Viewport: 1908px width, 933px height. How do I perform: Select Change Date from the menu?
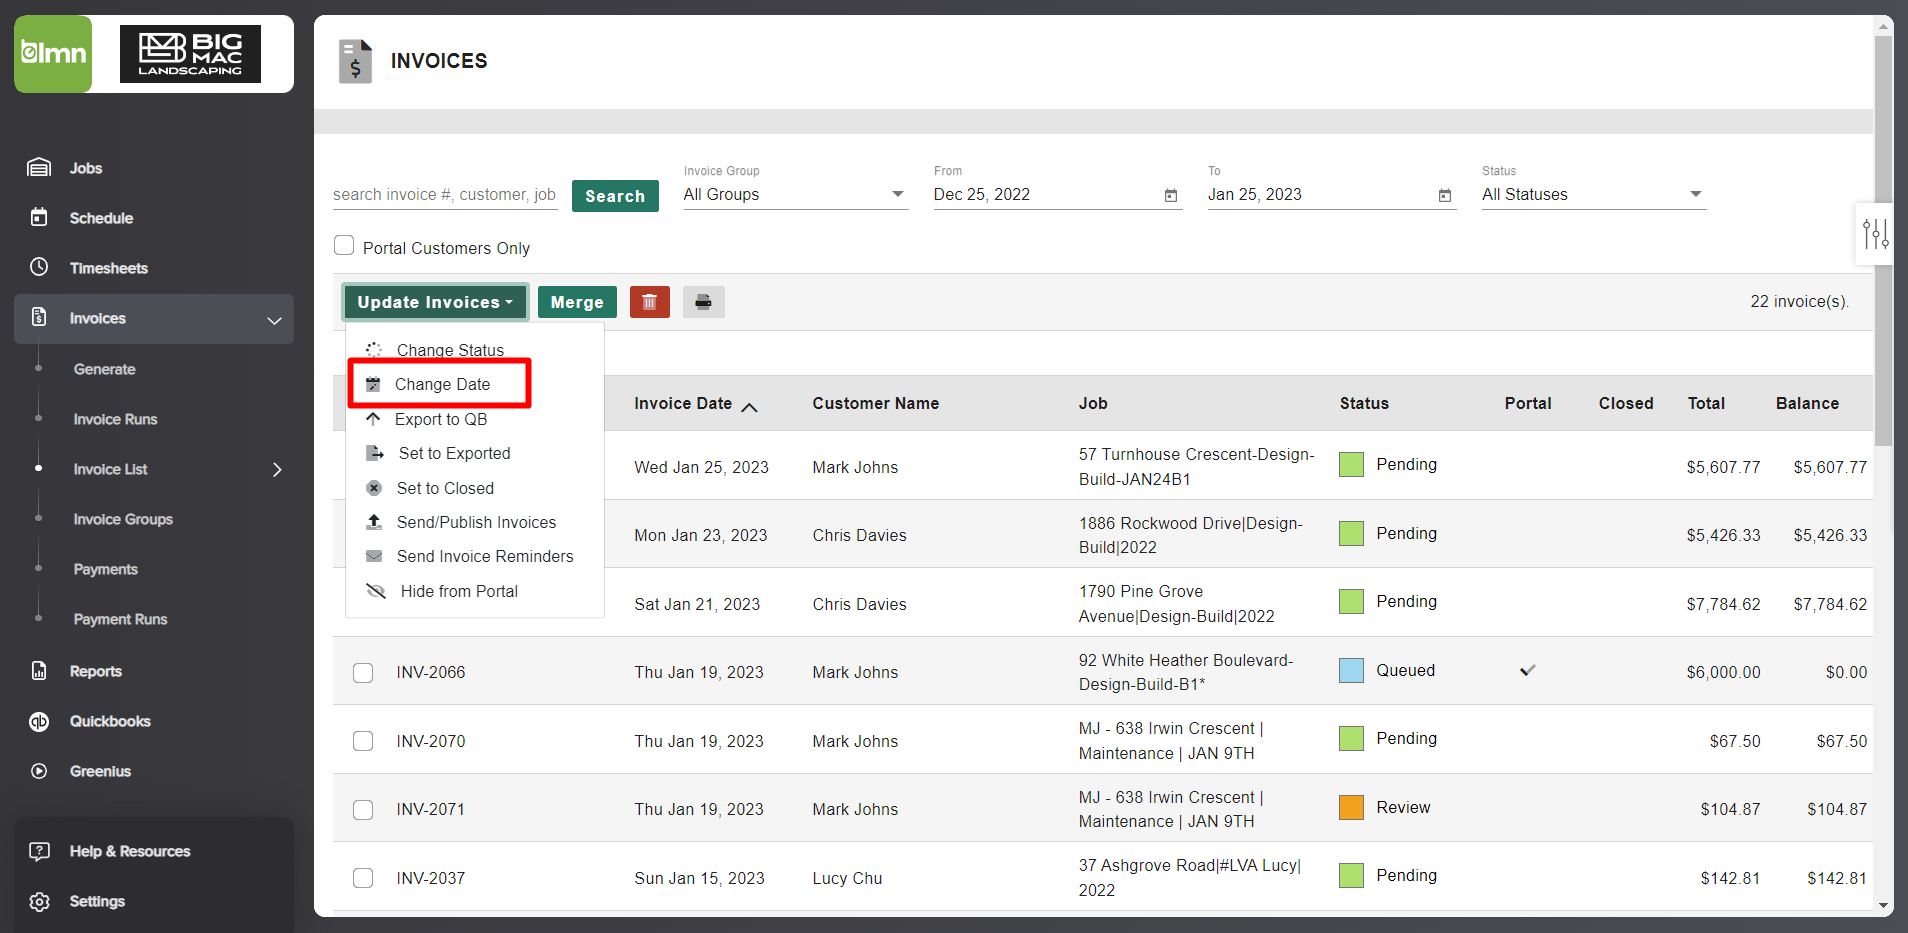[x=442, y=384]
